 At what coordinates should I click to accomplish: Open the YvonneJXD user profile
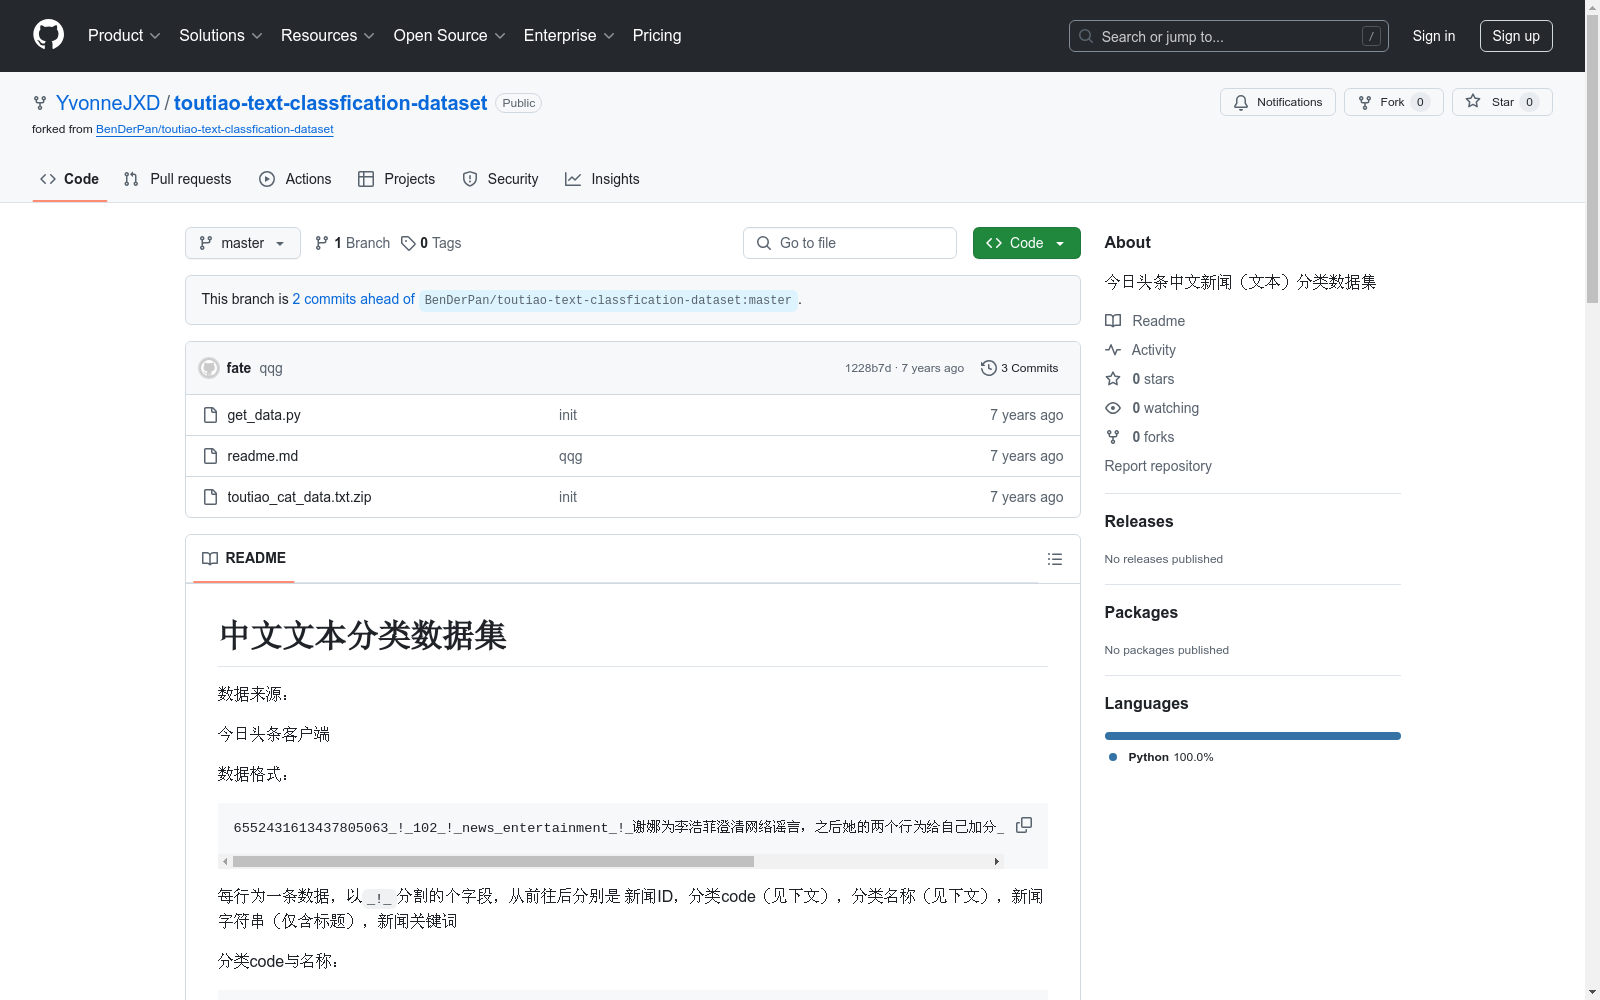[x=108, y=103]
